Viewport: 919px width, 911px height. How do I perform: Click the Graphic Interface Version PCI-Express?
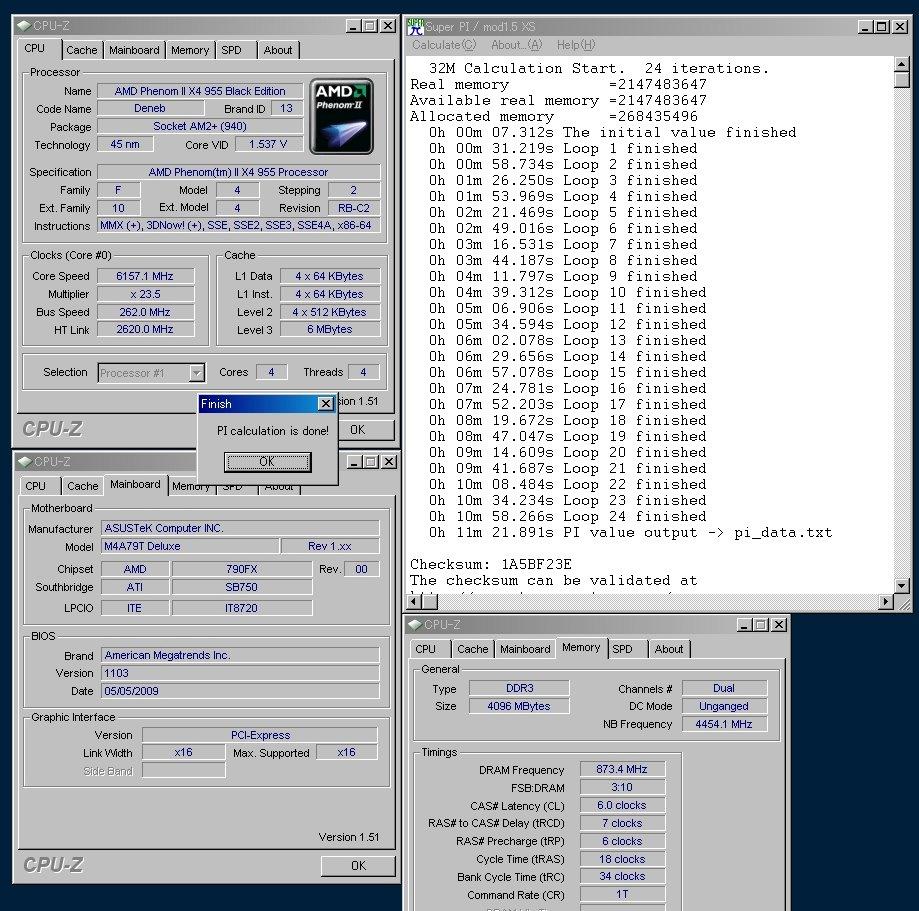(260, 735)
